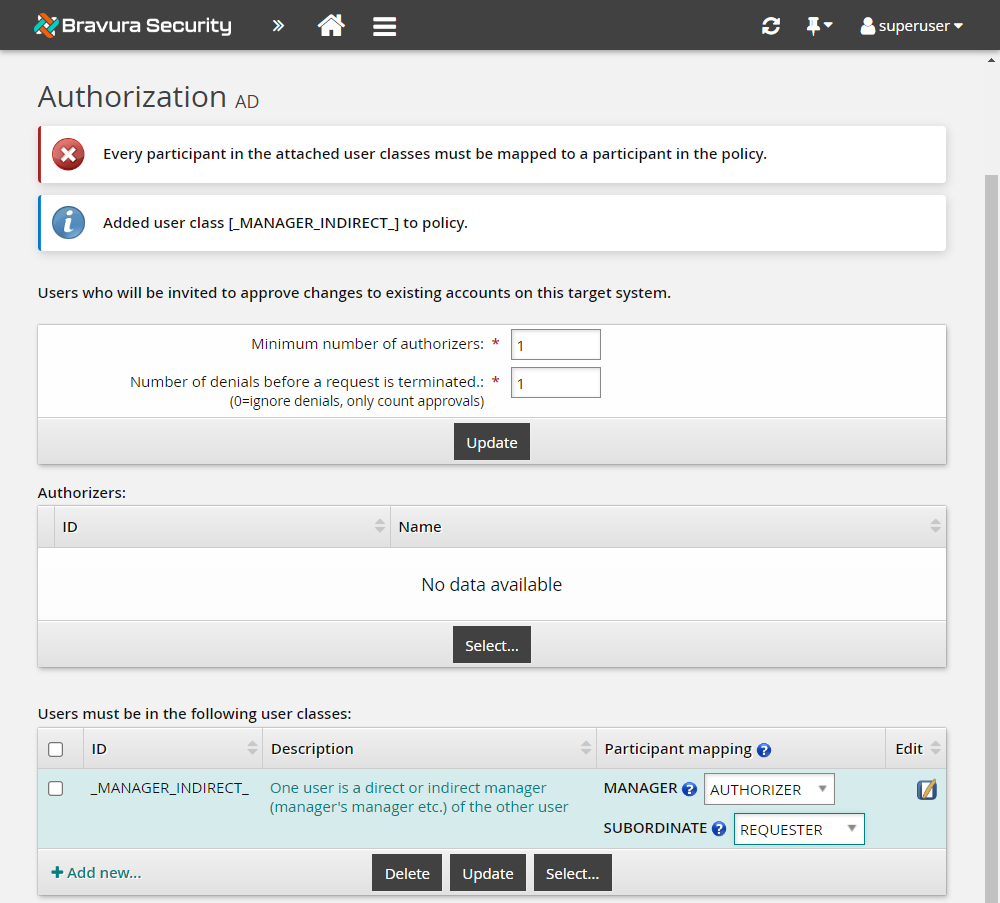Image resolution: width=1000 pixels, height=903 pixels.
Task: Click Select... under the Authorizers table
Action: [491, 644]
